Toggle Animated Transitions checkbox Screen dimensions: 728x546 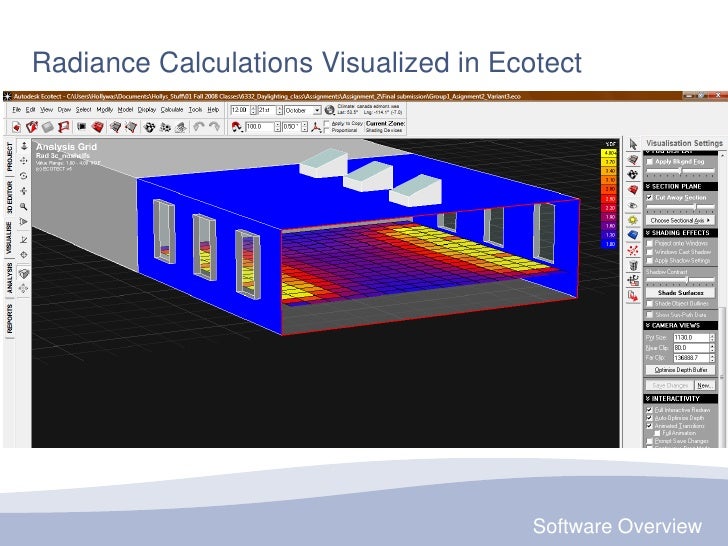650,426
